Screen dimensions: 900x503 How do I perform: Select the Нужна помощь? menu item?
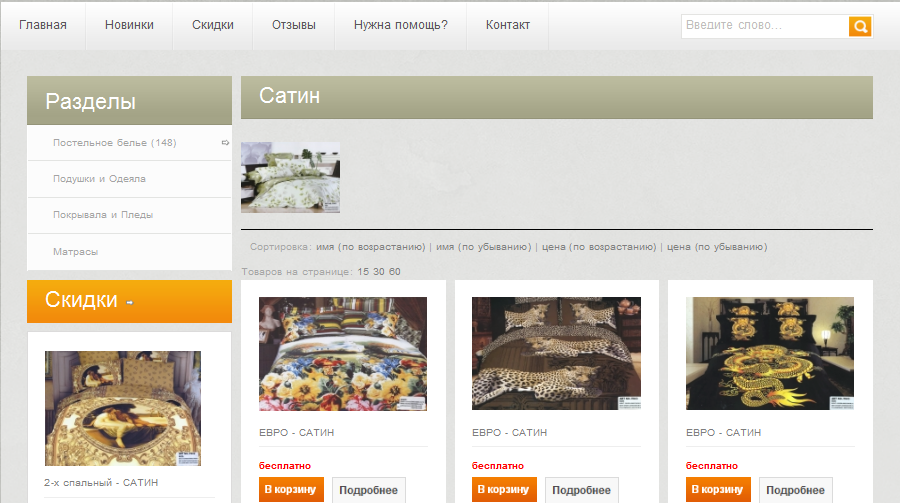pyautogui.click(x=400, y=25)
